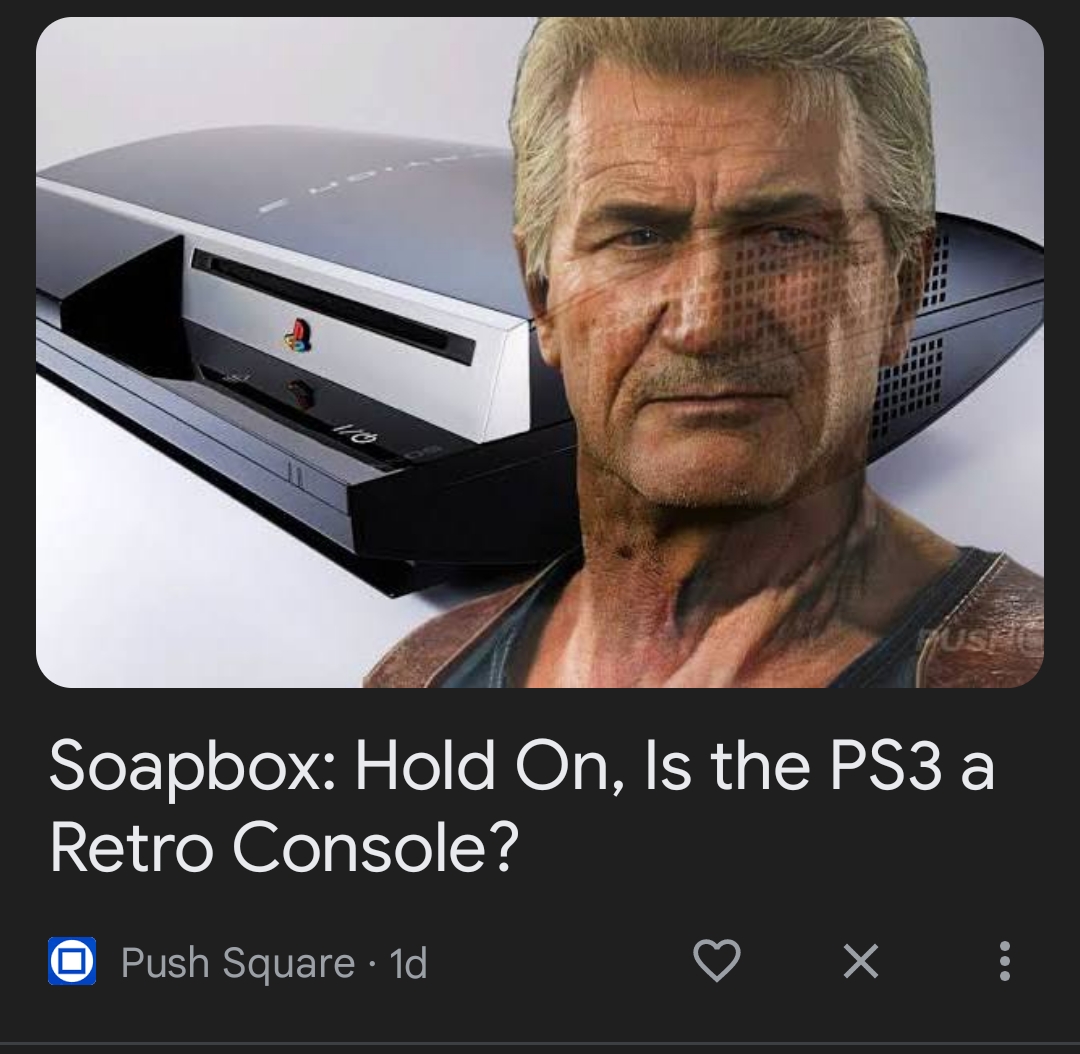Click the PS3 disc slot in the image
This screenshot has width=1080, height=1054.
[x=333, y=307]
